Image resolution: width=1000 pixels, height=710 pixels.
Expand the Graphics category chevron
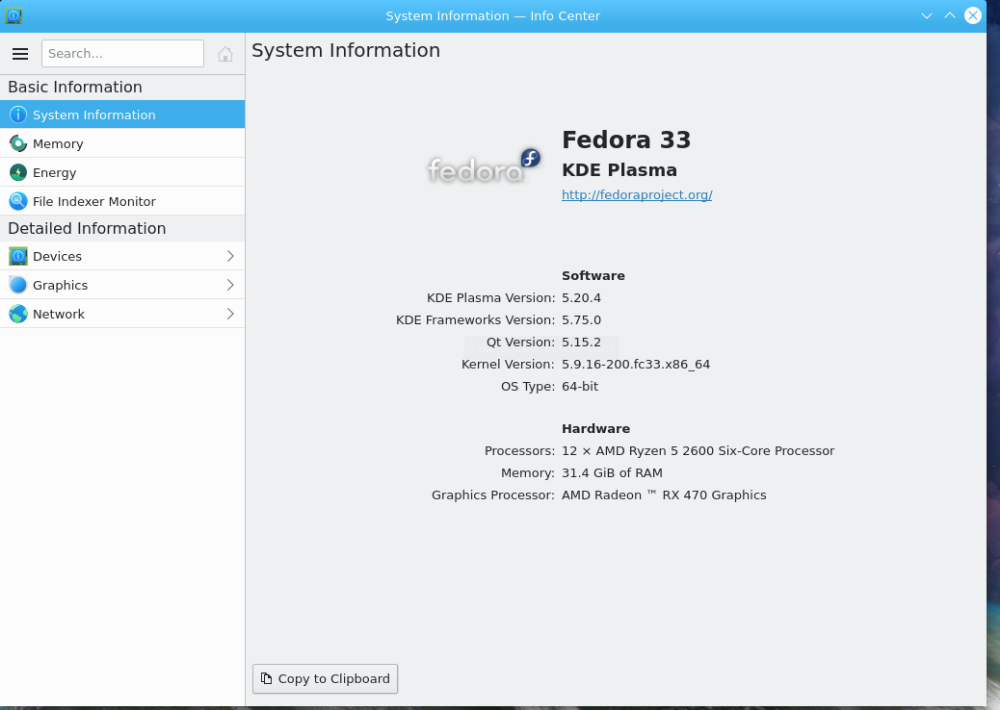pos(230,285)
